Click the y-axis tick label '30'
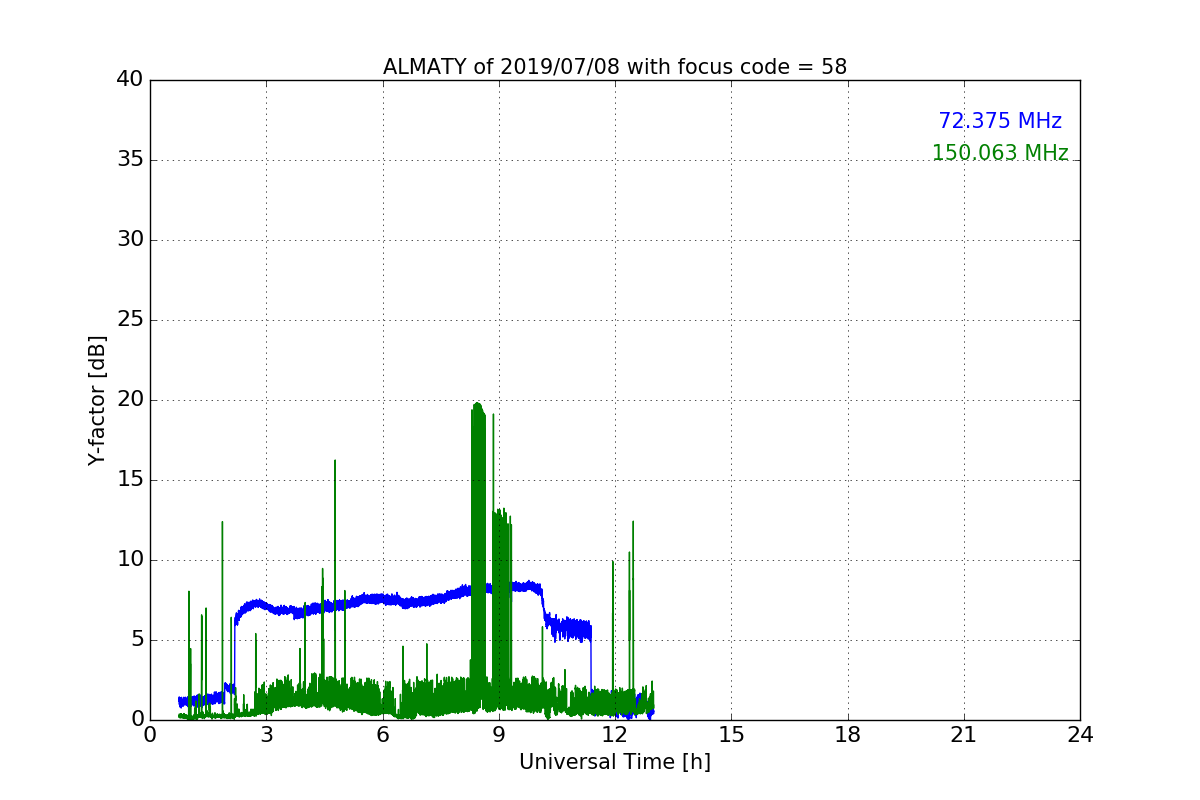This screenshot has width=1200, height=800. (x=130, y=240)
